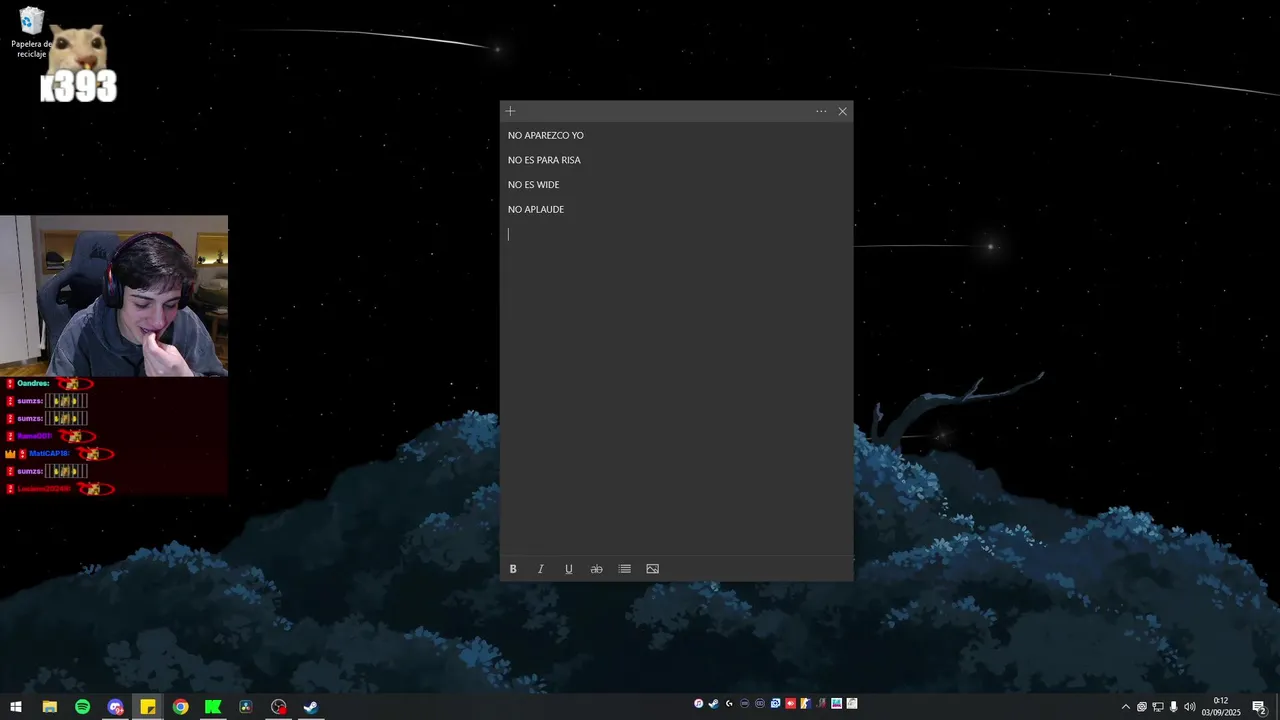1280x720 pixels.
Task: Open the Kick app from the taskbar
Action: coord(213,707)
